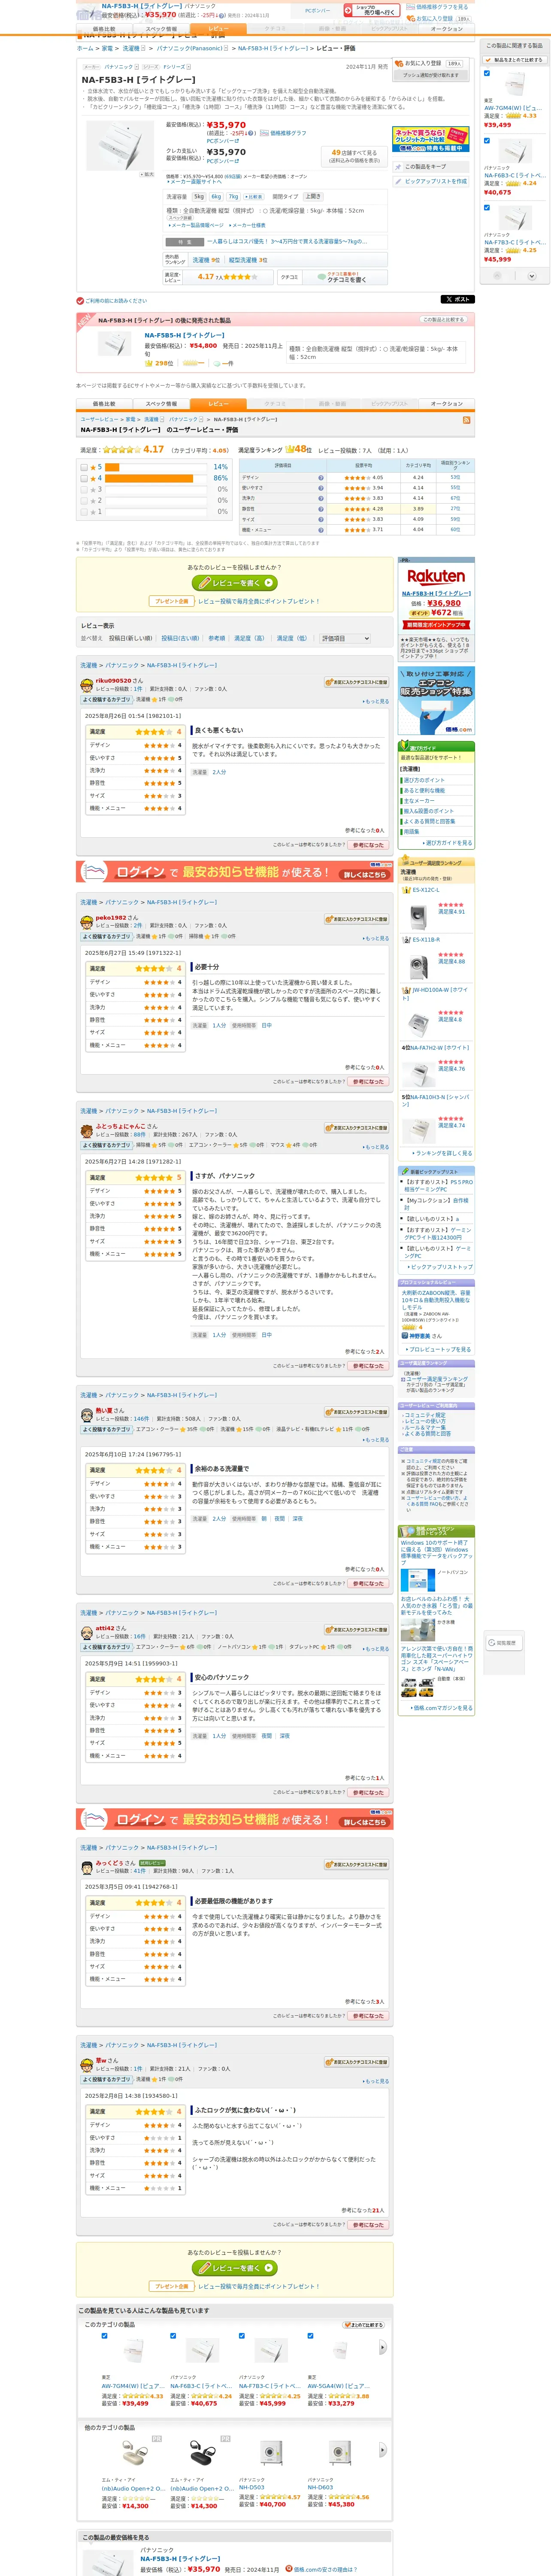Viewport: 551px width, 2576px height.
Task: Click the この製品をキープ button
Action: [x=431, y=167]
